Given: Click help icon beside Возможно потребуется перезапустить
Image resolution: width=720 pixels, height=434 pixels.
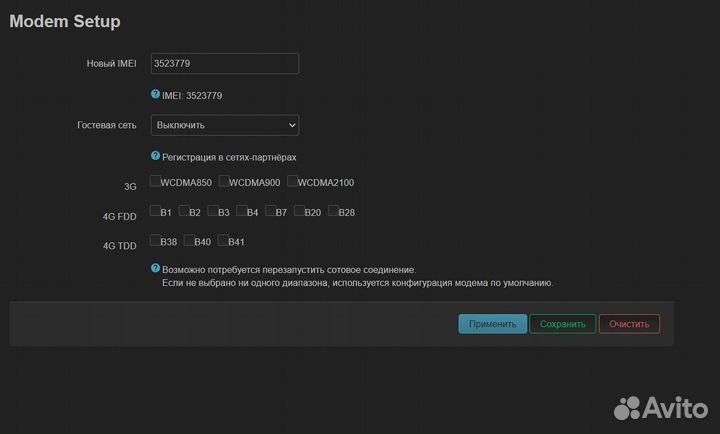Looking at the screenshot, I should (x=155, y=268).
